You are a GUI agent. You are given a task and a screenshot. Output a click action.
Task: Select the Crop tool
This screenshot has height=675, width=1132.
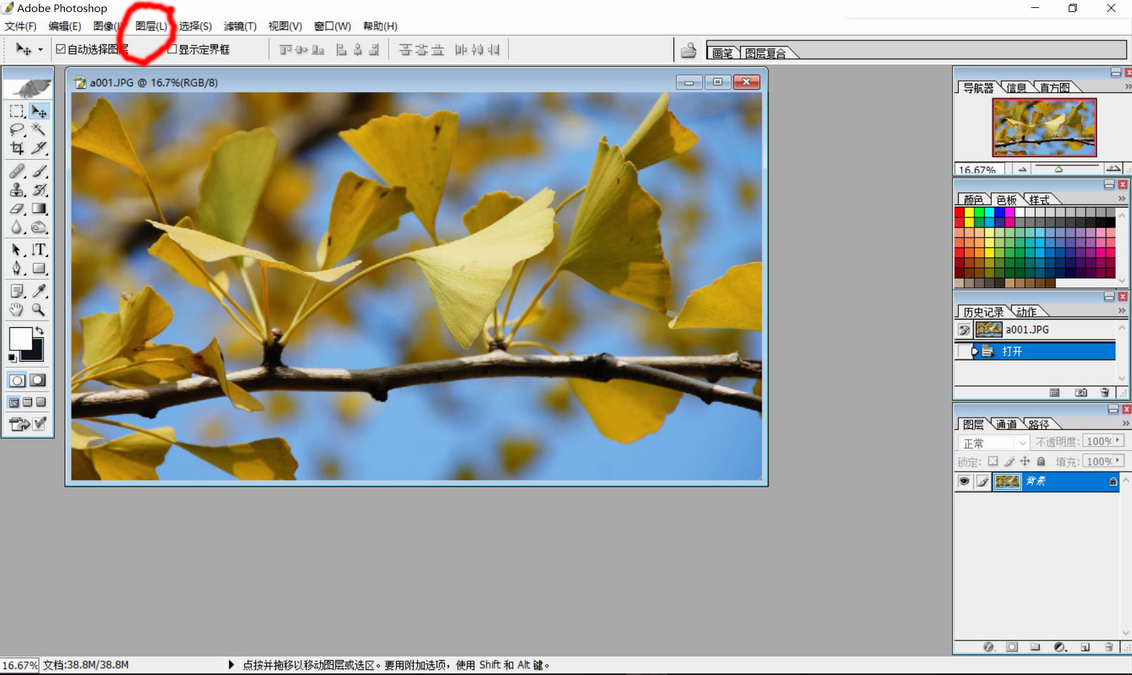[x=17, y=148]
